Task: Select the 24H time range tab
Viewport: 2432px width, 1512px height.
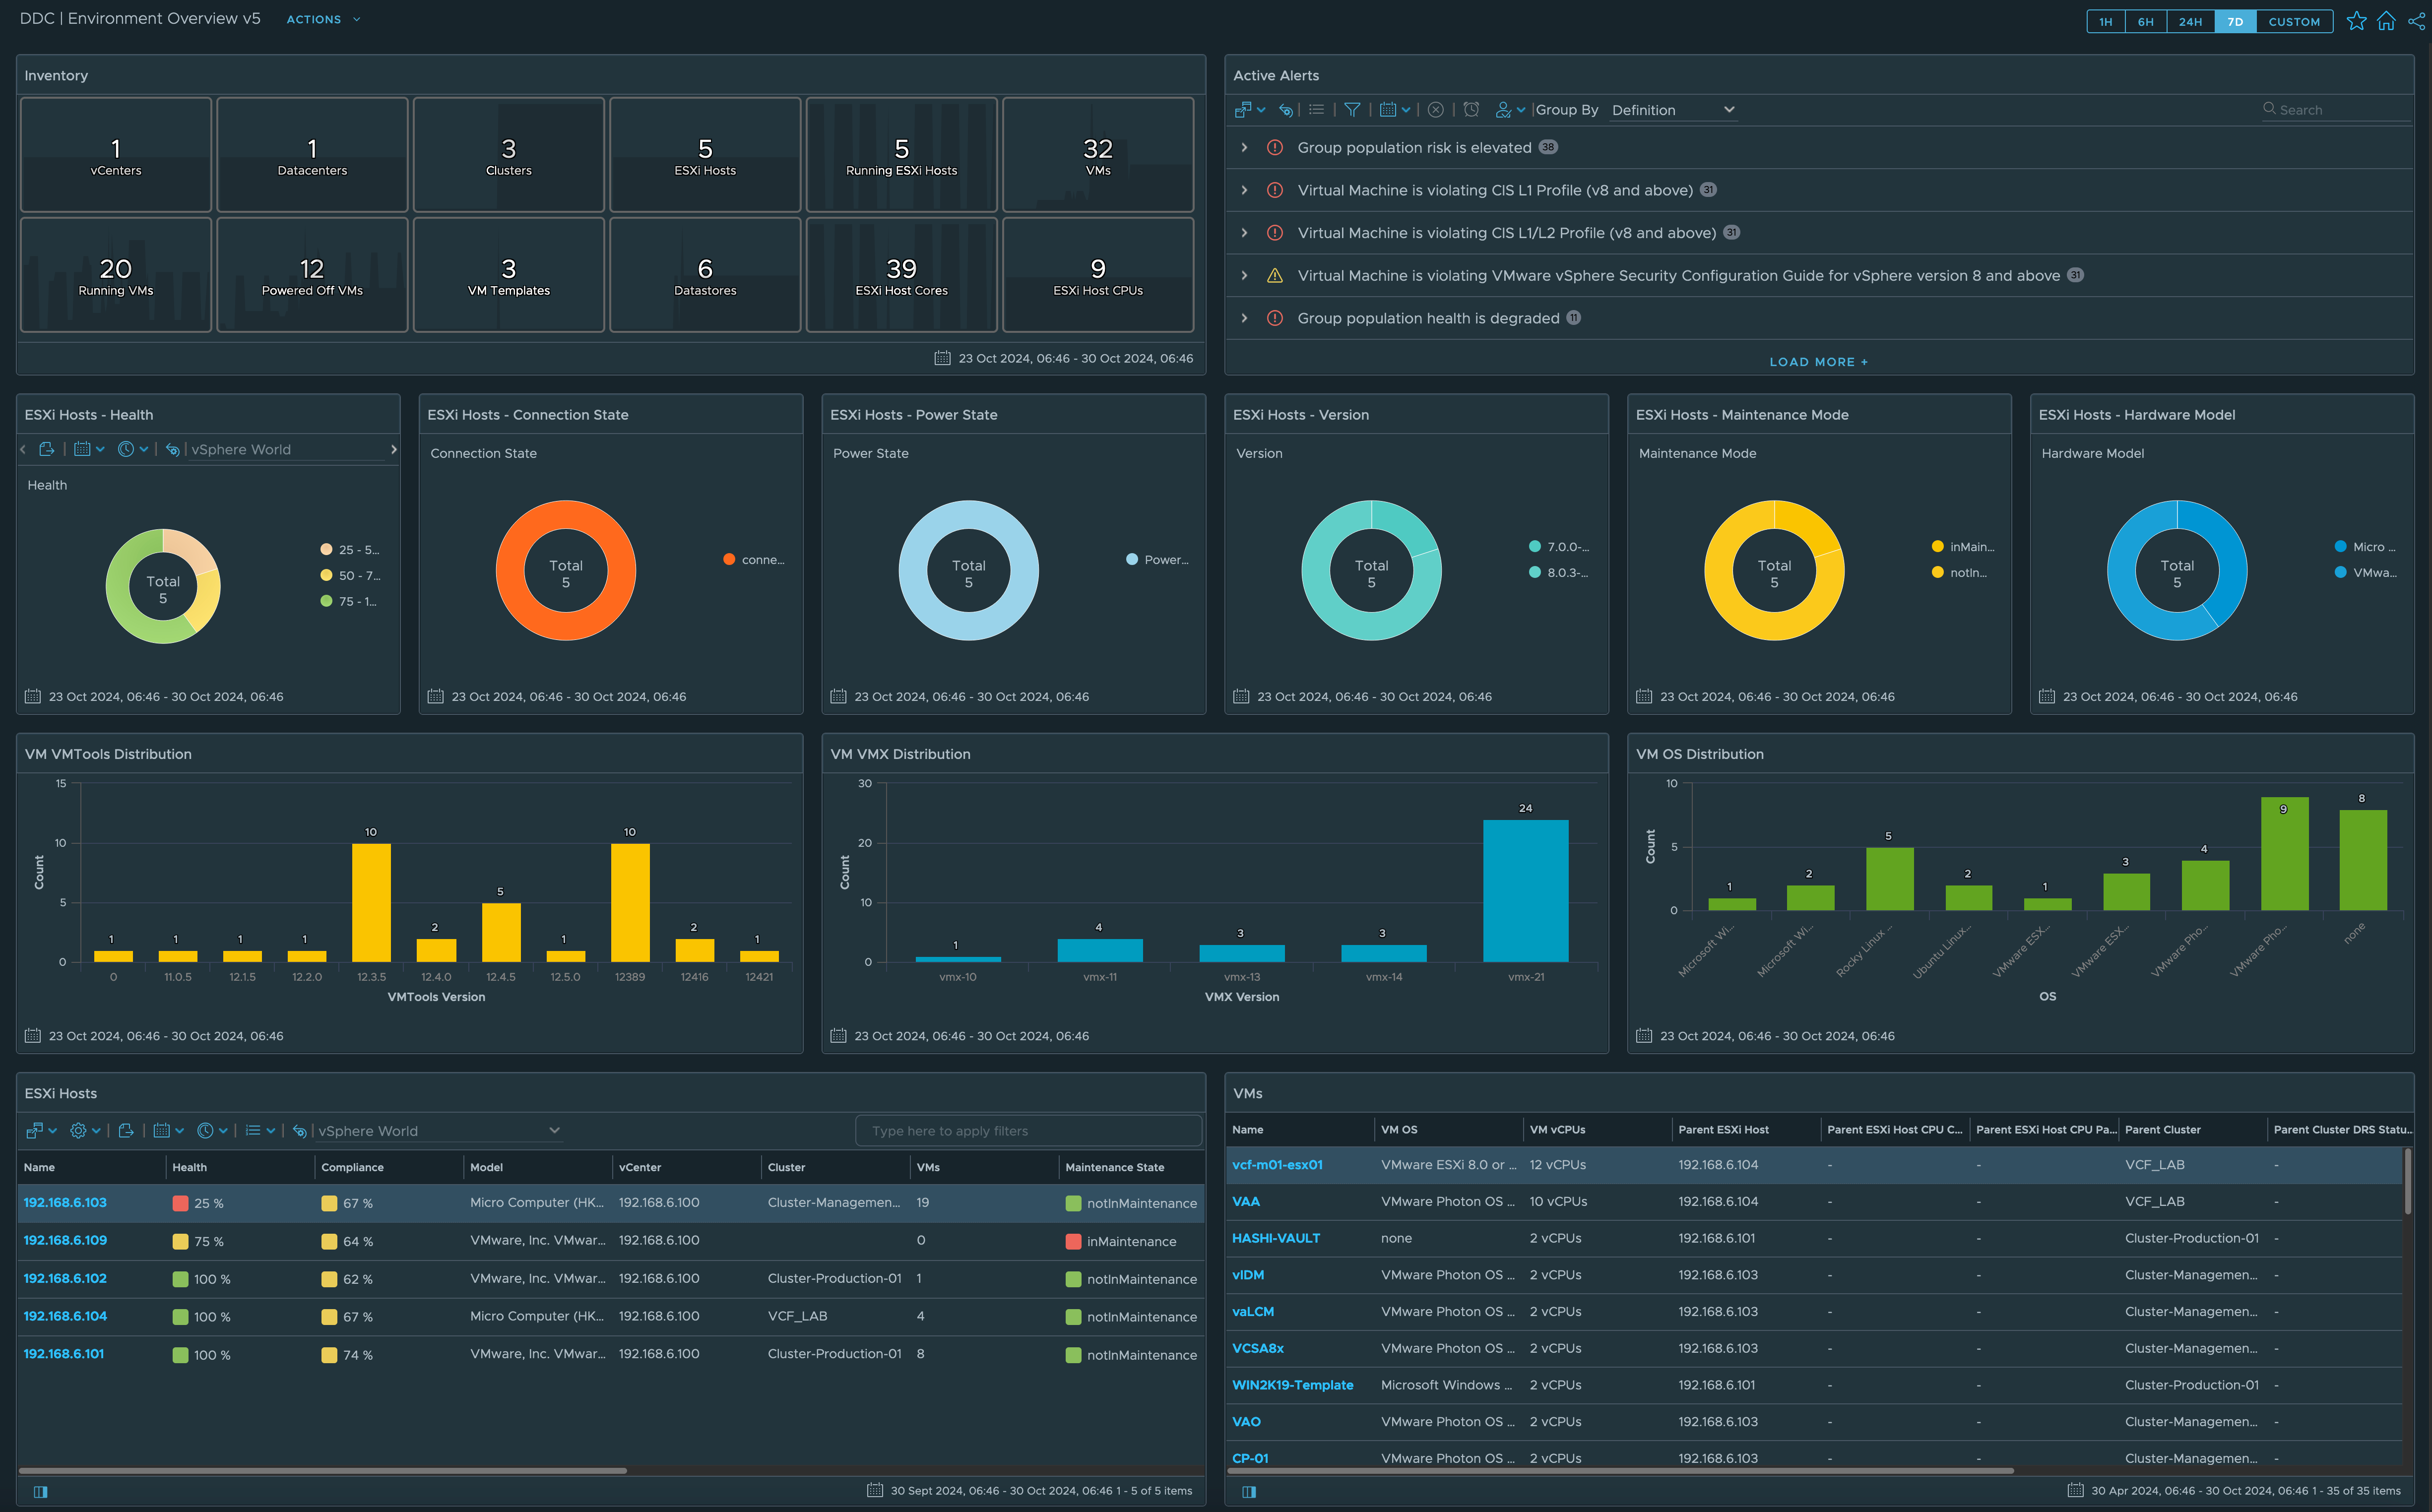Action: 2190,21
